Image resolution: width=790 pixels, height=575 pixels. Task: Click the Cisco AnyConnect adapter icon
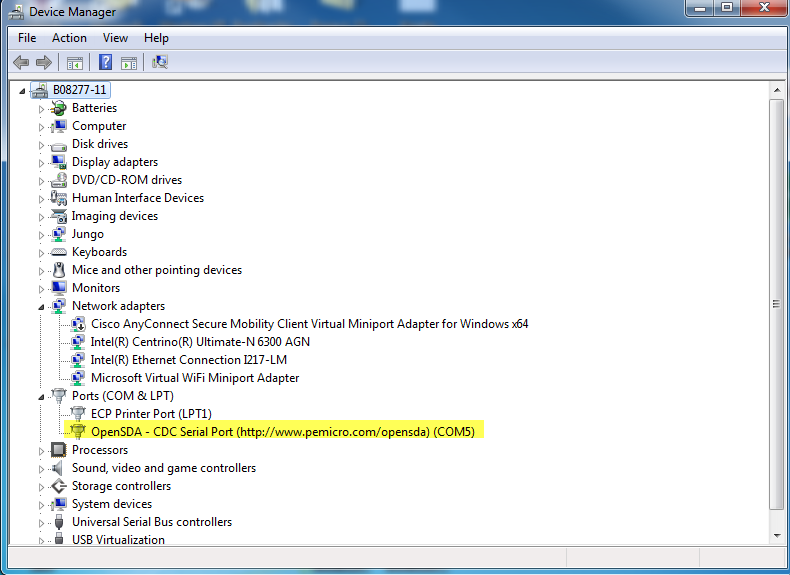[78, 324]
